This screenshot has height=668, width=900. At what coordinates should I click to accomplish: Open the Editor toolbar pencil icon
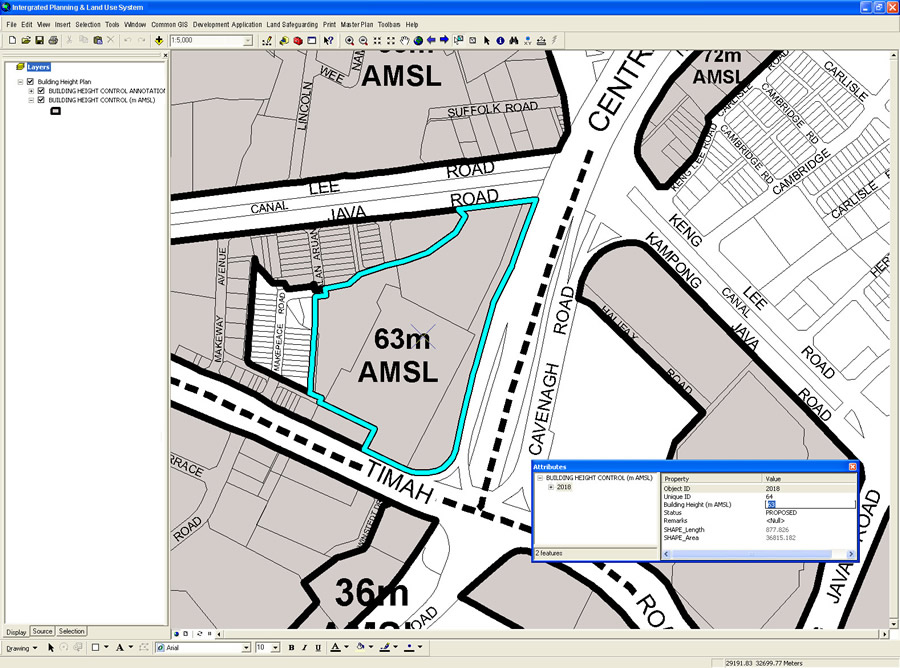[x=267, y=41]
